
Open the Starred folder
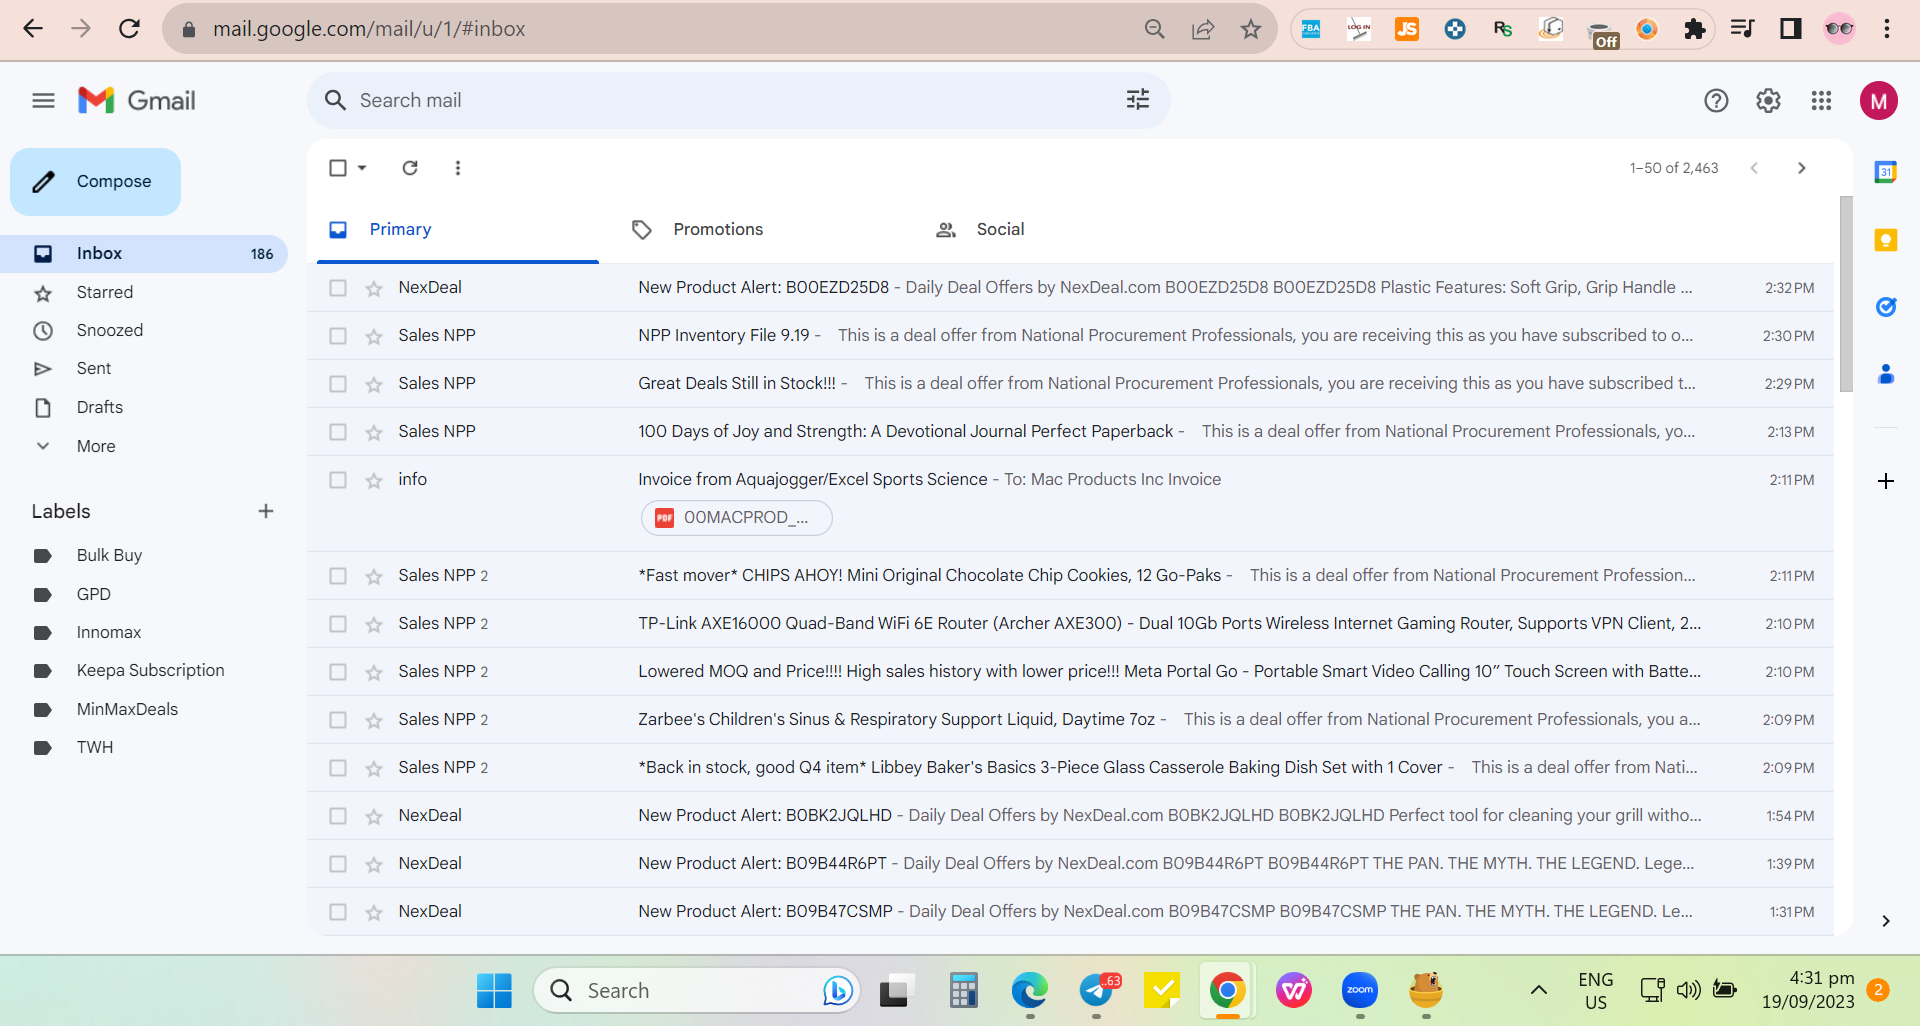pos(144,292)
